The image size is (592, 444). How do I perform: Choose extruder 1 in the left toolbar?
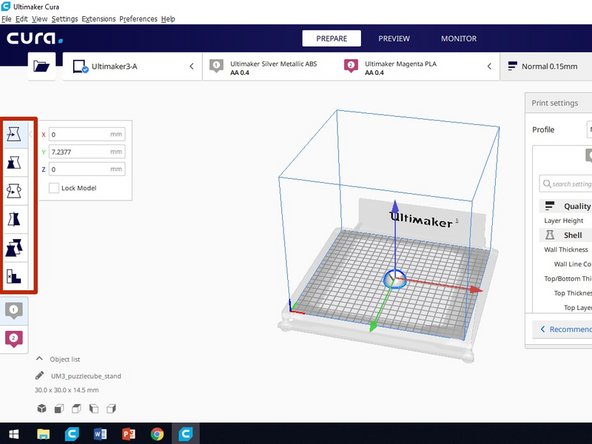click(x=14, y=311)
